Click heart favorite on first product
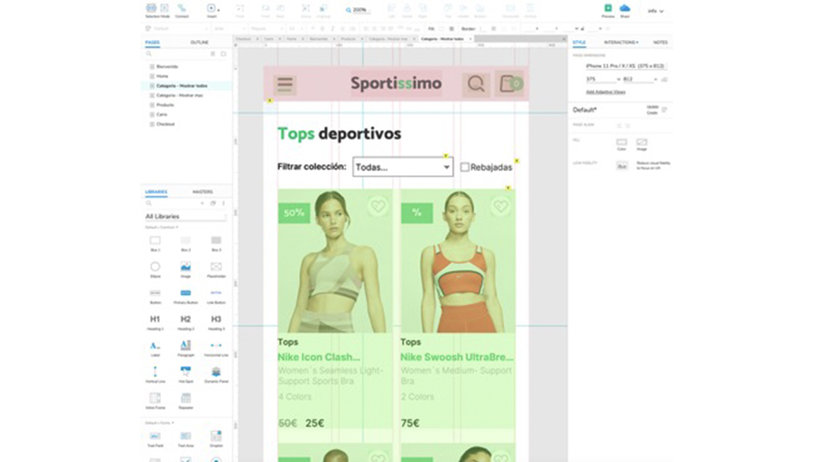The image size is (820, 462). (376, 207)
